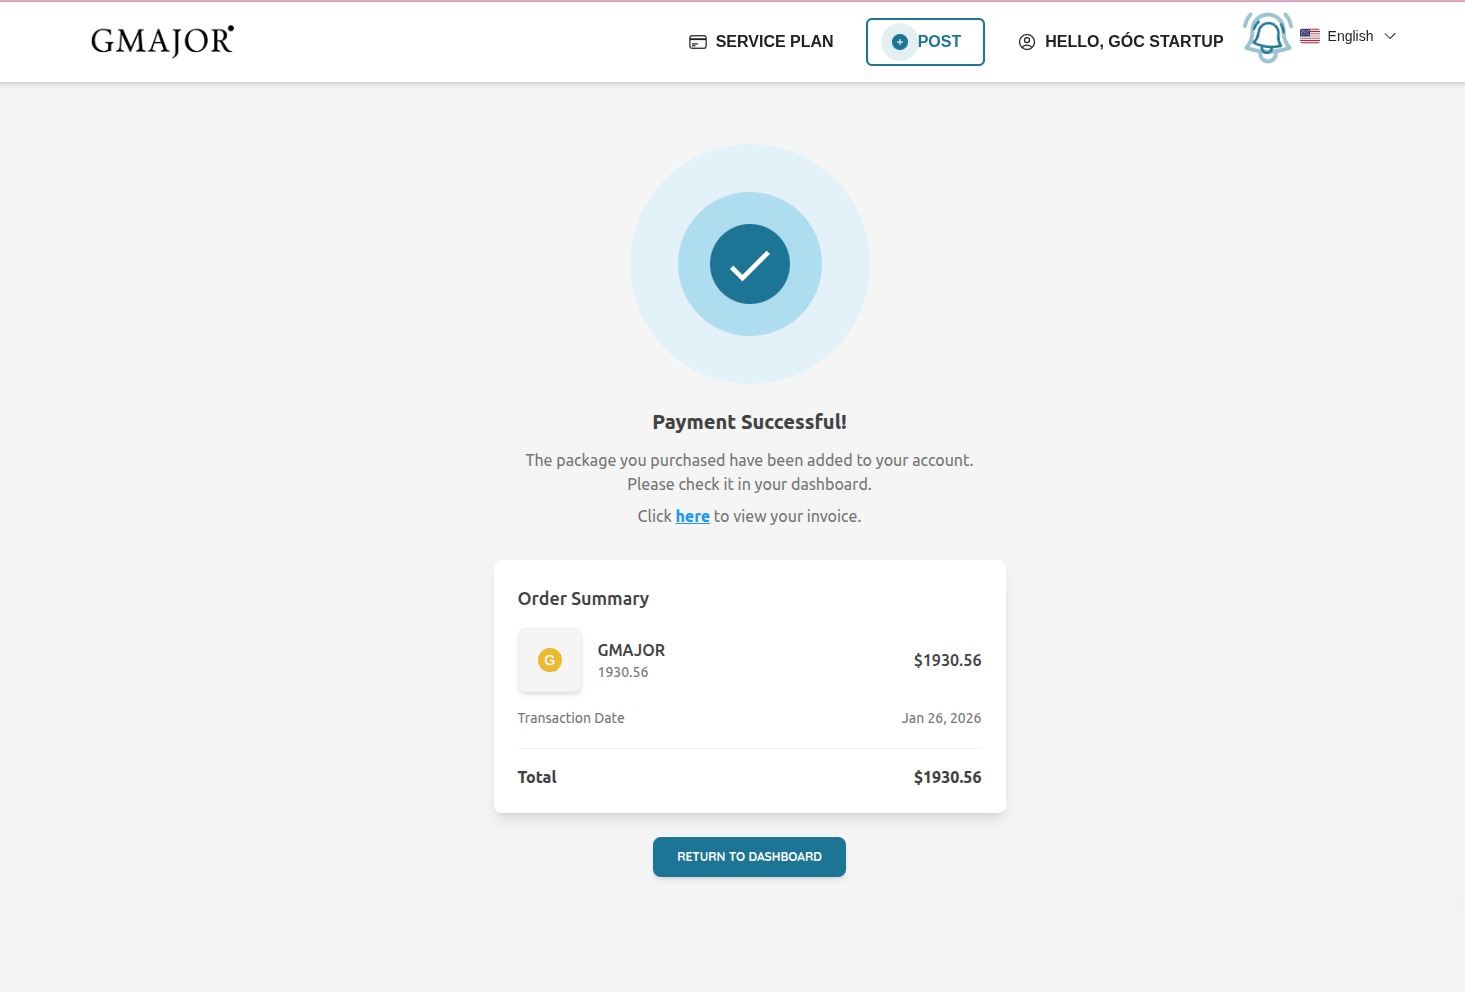Open the Service Plan menu item
This screenshot has width=1465, height=992.
coord(761,42)
